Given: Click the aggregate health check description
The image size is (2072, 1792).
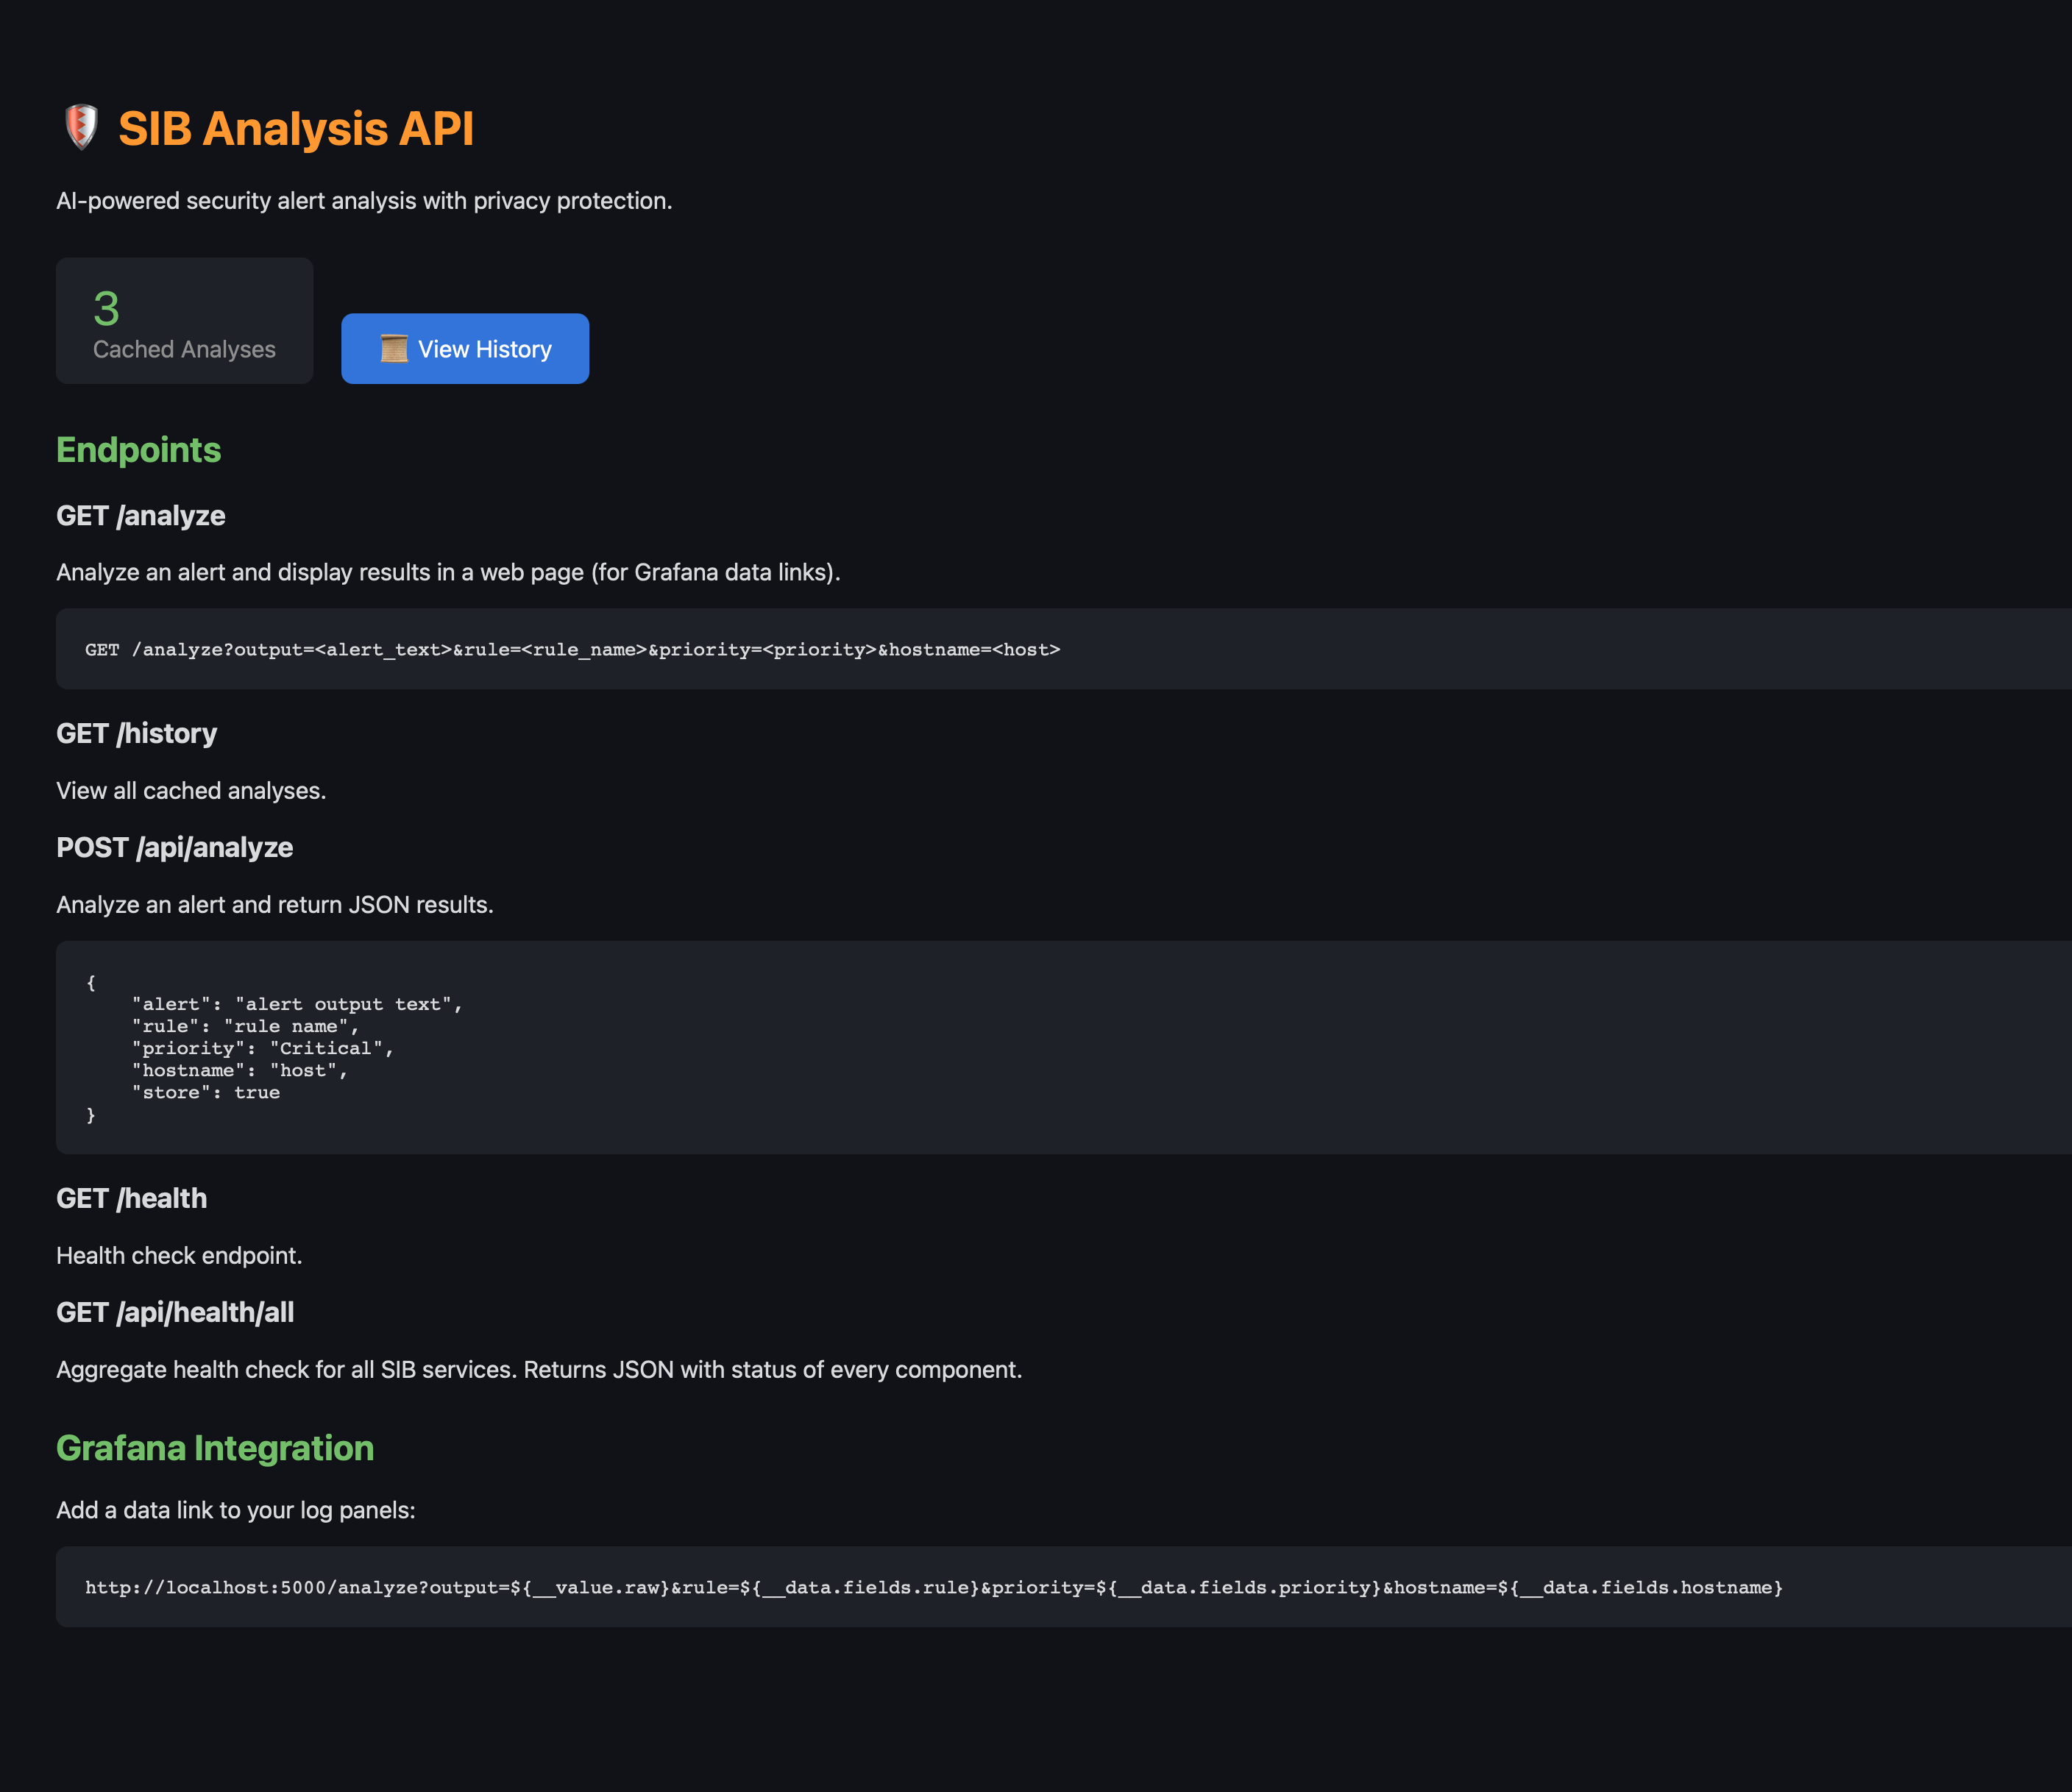Looking at the screenshot, I should tap(539, 1370).
